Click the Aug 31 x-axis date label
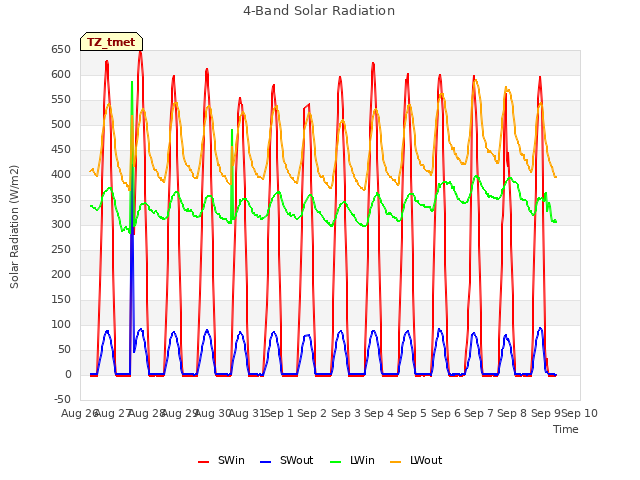Screen dimensions: 640x480 coord(247,413)
